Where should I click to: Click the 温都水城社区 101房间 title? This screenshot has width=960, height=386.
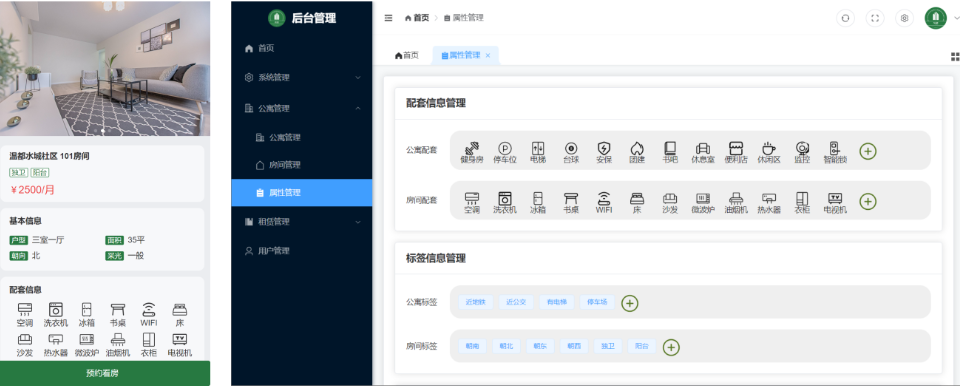[49, 156]
